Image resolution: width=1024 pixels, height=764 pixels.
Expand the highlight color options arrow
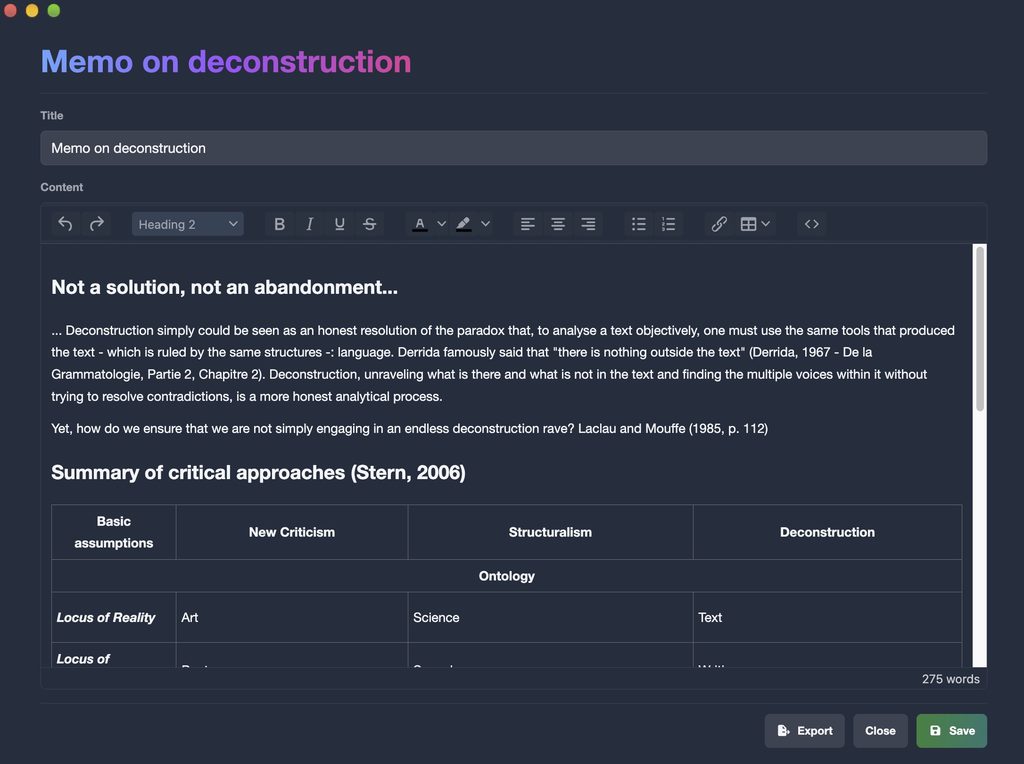(x=485, y=224)
